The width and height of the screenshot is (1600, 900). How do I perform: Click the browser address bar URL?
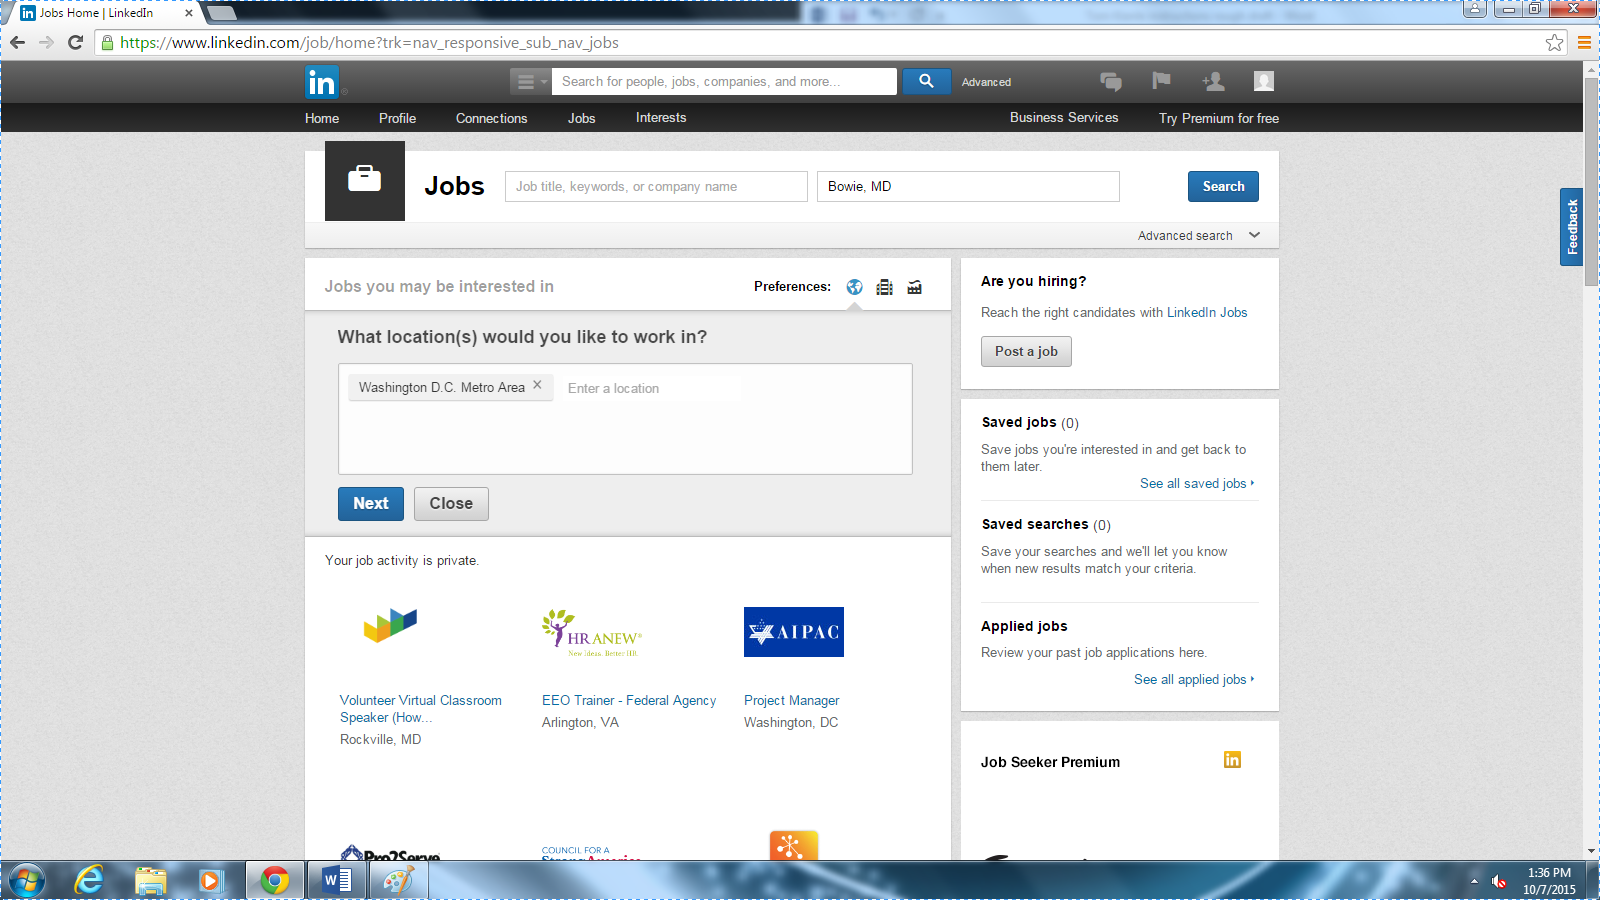pos(369,42)
